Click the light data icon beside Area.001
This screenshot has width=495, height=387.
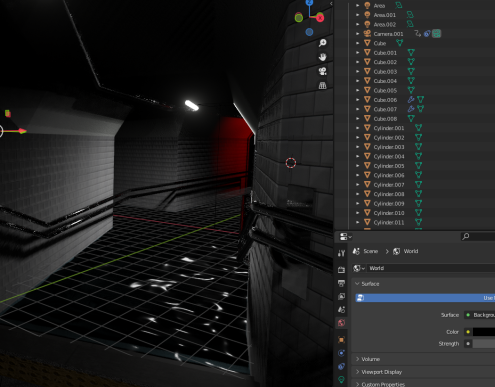pyautogui.click(x=410, y=15)
